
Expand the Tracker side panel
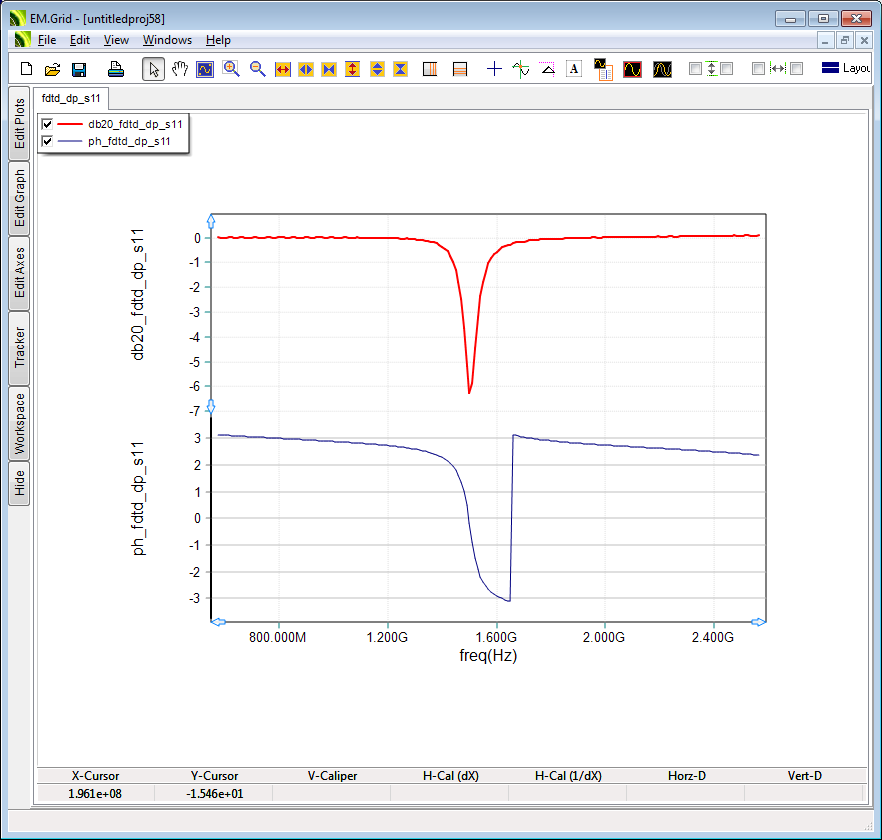point(19,348)
